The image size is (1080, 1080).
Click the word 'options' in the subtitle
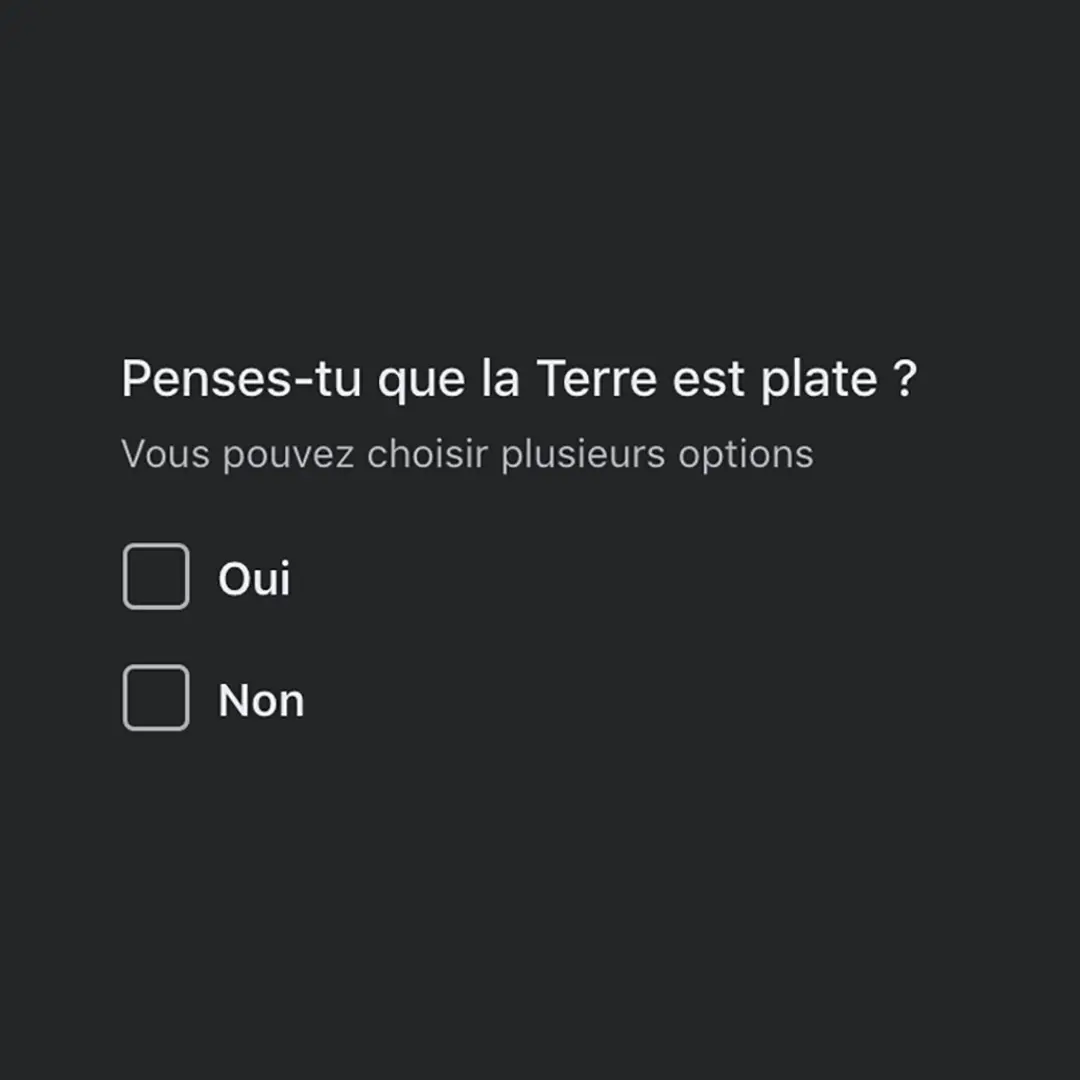click(x=745, y=456)
